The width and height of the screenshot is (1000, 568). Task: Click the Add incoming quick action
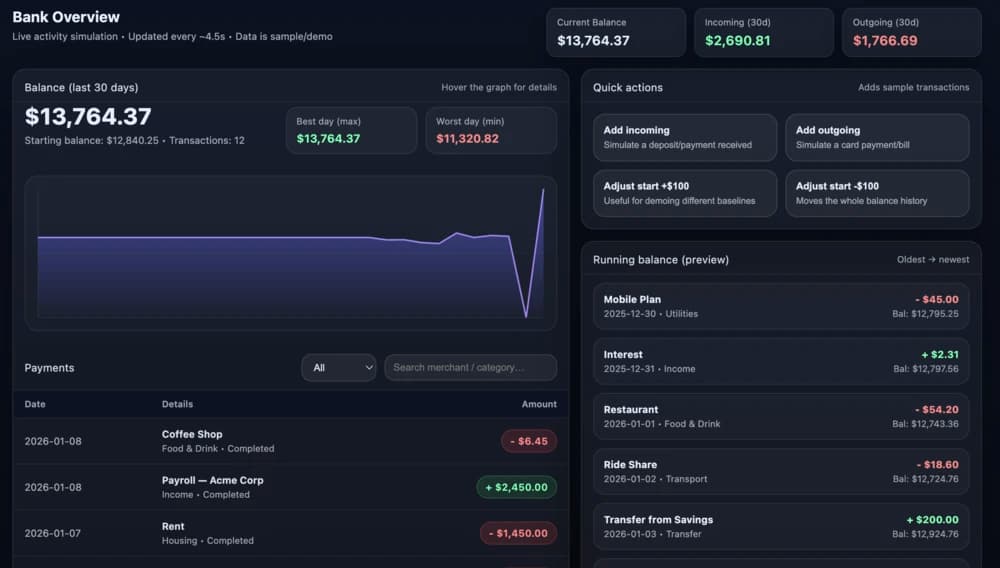(x=684, y=137)
